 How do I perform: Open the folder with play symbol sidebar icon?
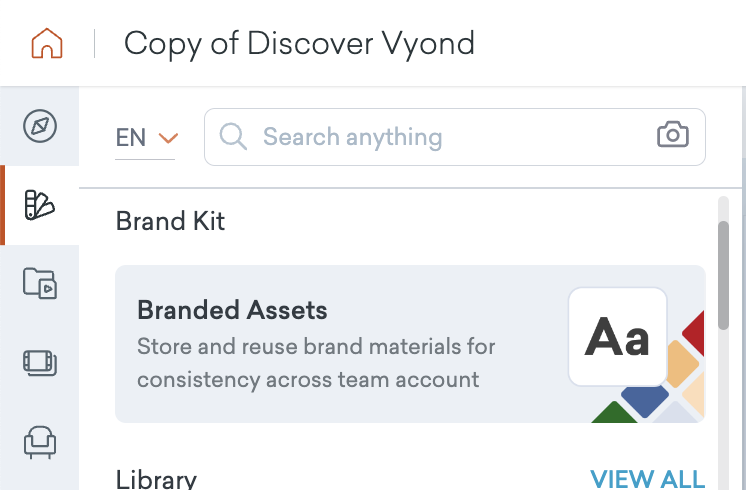point(40,284)
